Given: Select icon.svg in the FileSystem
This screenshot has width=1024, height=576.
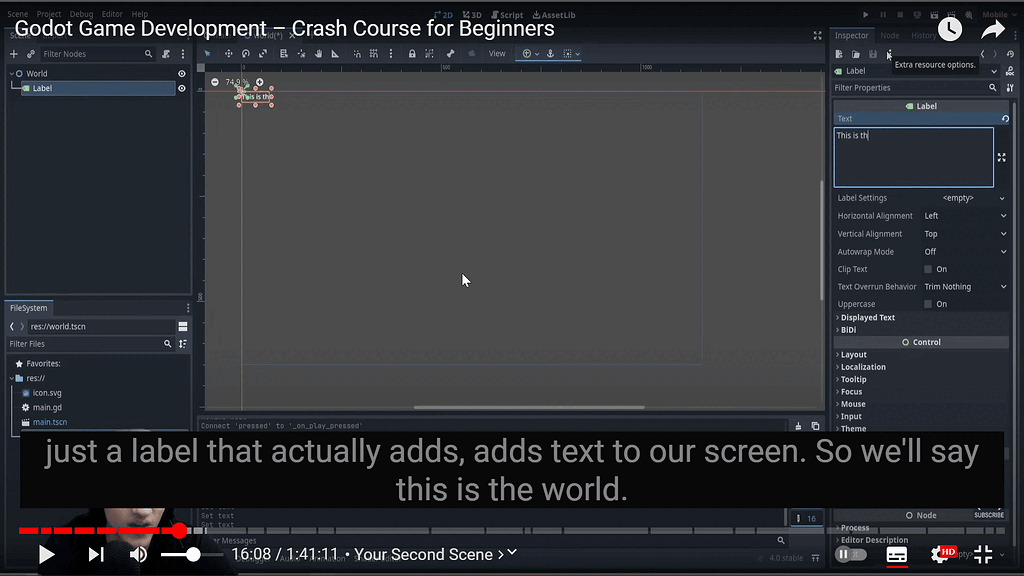Looking at the screenshot, I should tap(47, 393).
